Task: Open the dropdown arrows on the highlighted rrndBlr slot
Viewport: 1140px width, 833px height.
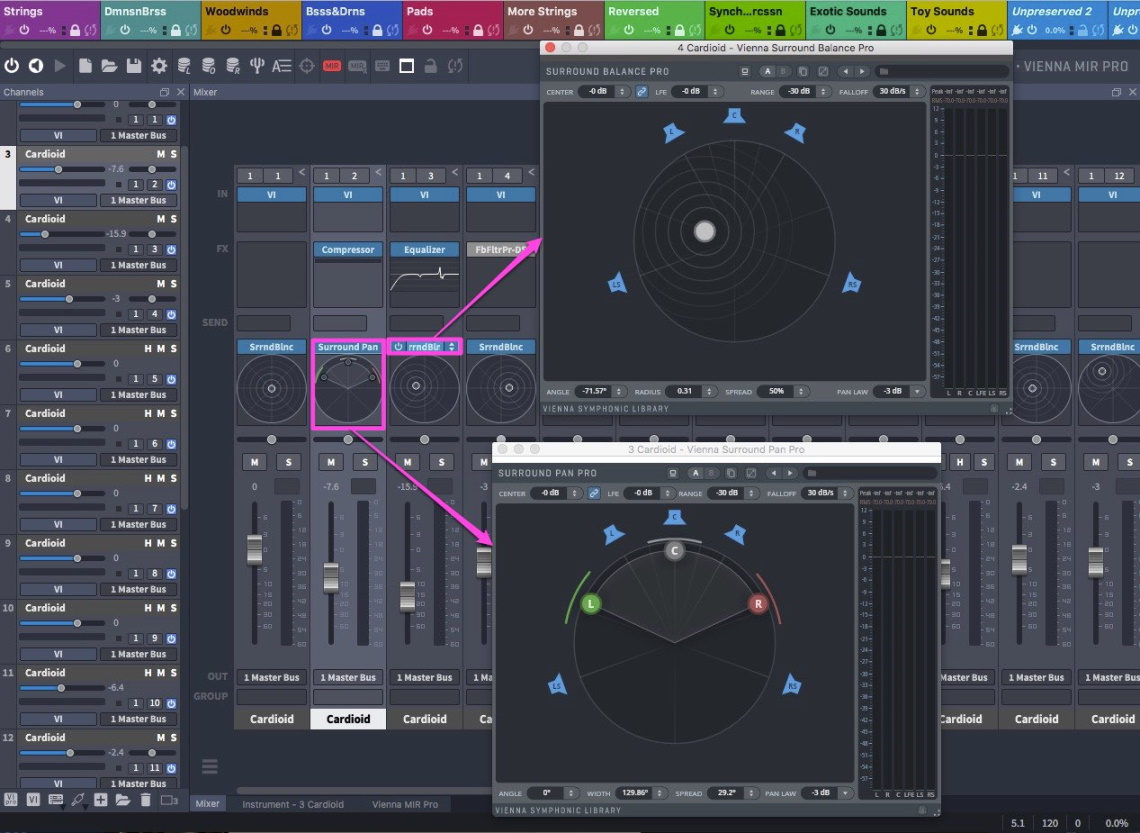Action: (452, 347)
